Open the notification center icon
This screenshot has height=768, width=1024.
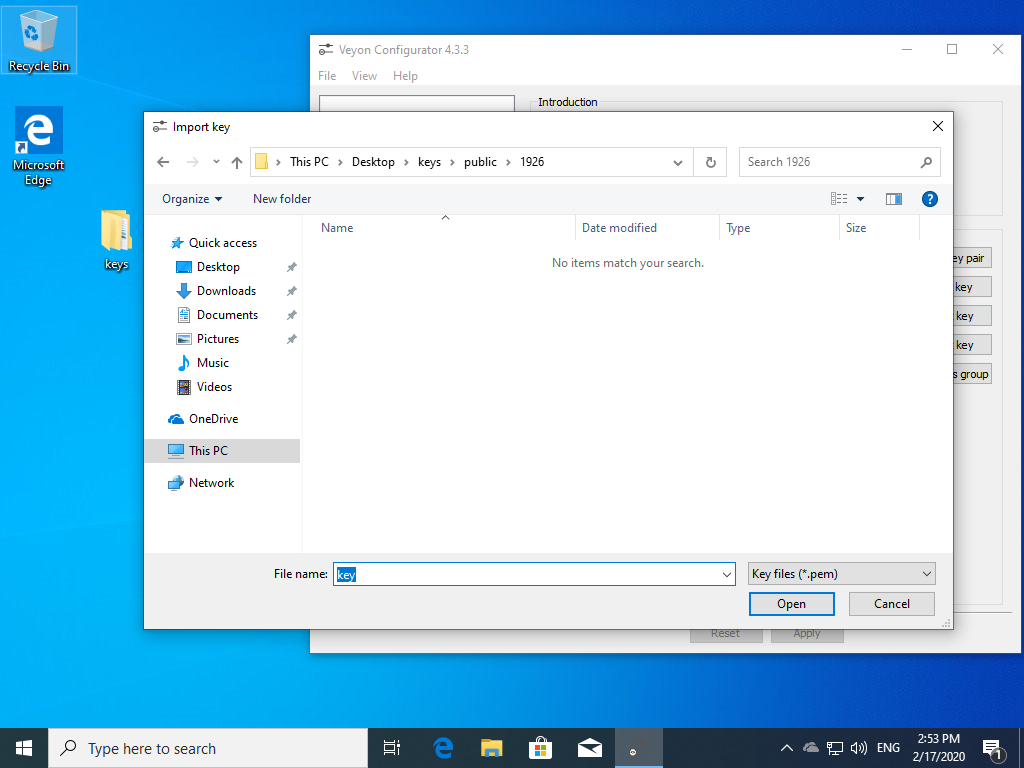[x=993, y=750]
